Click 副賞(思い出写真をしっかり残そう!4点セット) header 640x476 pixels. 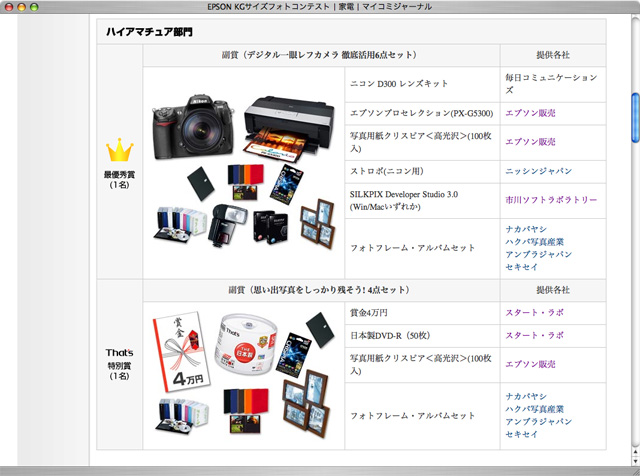click(x=321, y=290)
